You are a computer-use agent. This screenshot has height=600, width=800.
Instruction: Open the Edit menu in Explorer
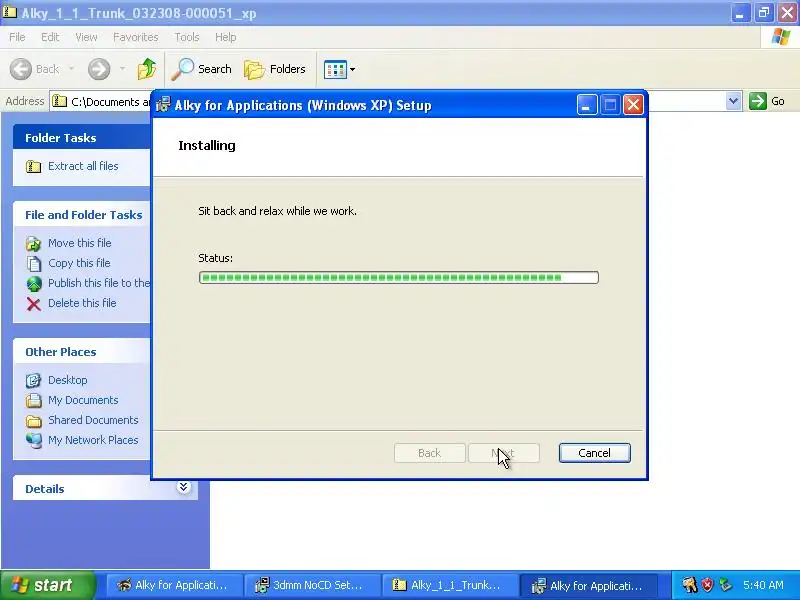point(49,37)
